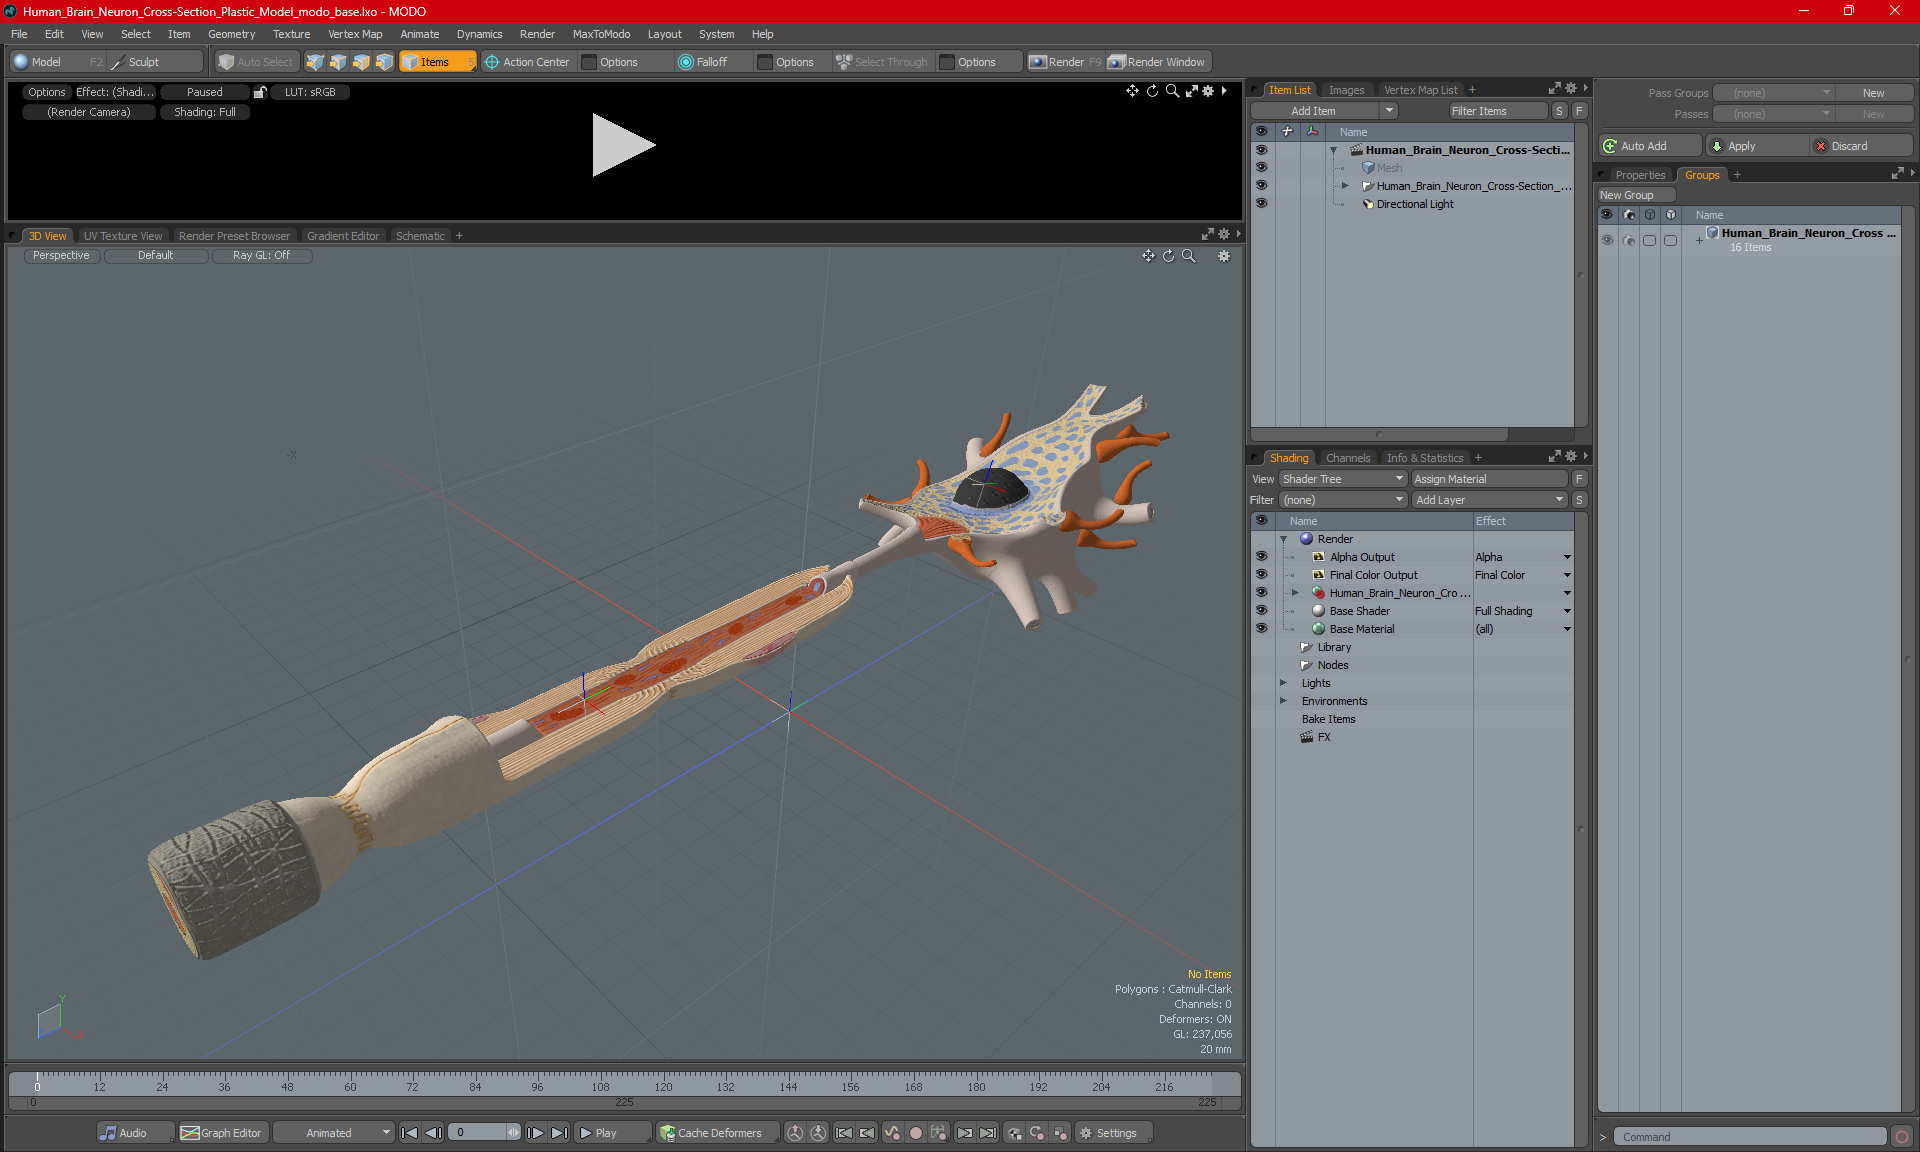Expand the Environments tree item
Image resolution: width=1920 pixels, height=1152 pixels.
click(1283, 701)
